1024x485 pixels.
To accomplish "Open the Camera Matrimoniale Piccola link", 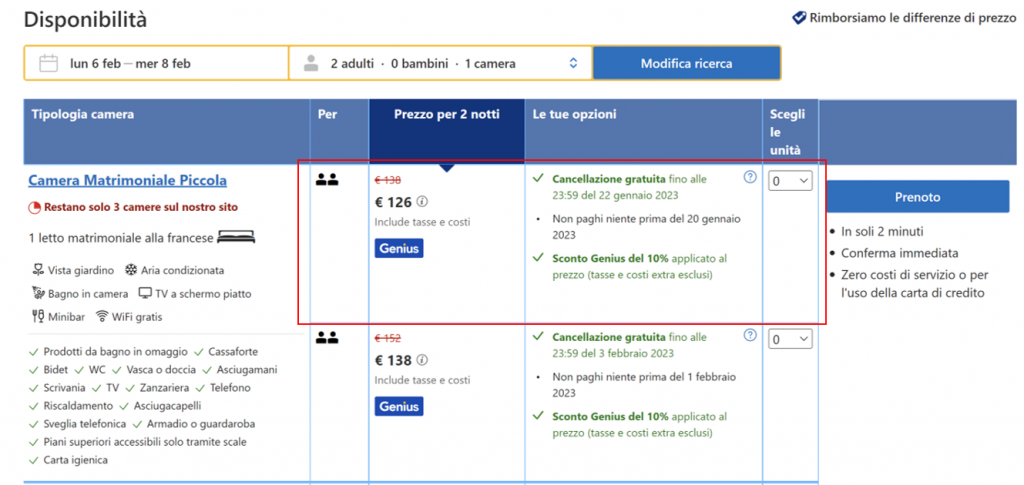I will [x=127, y=180].
